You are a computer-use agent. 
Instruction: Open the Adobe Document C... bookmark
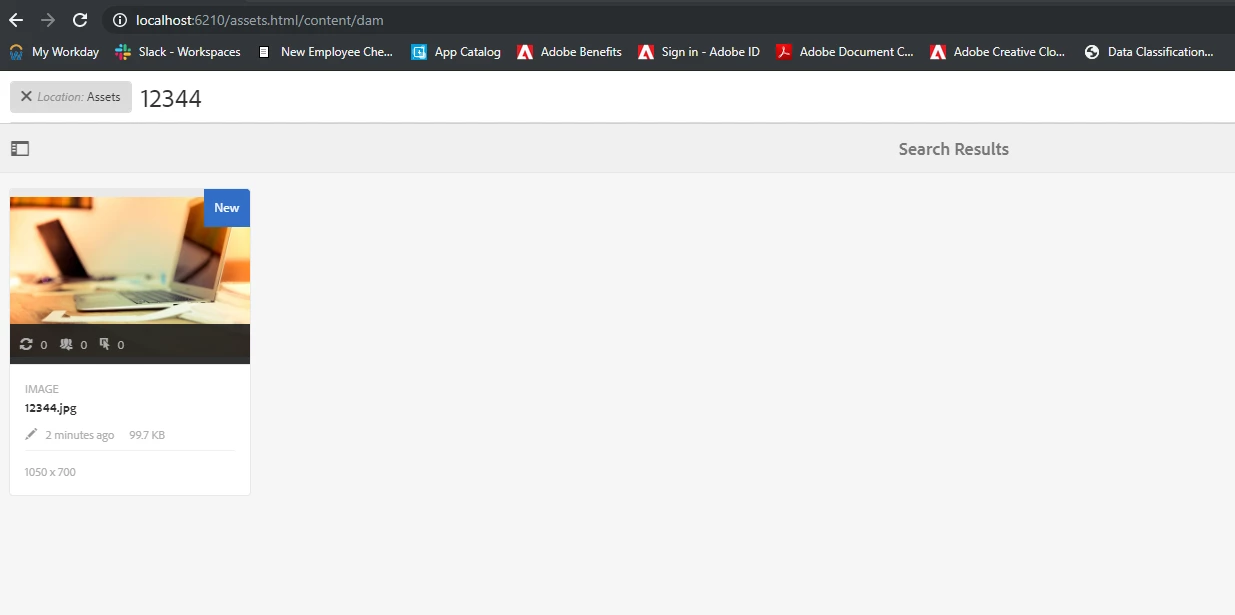pyautogui.click(x=845, y=52)
